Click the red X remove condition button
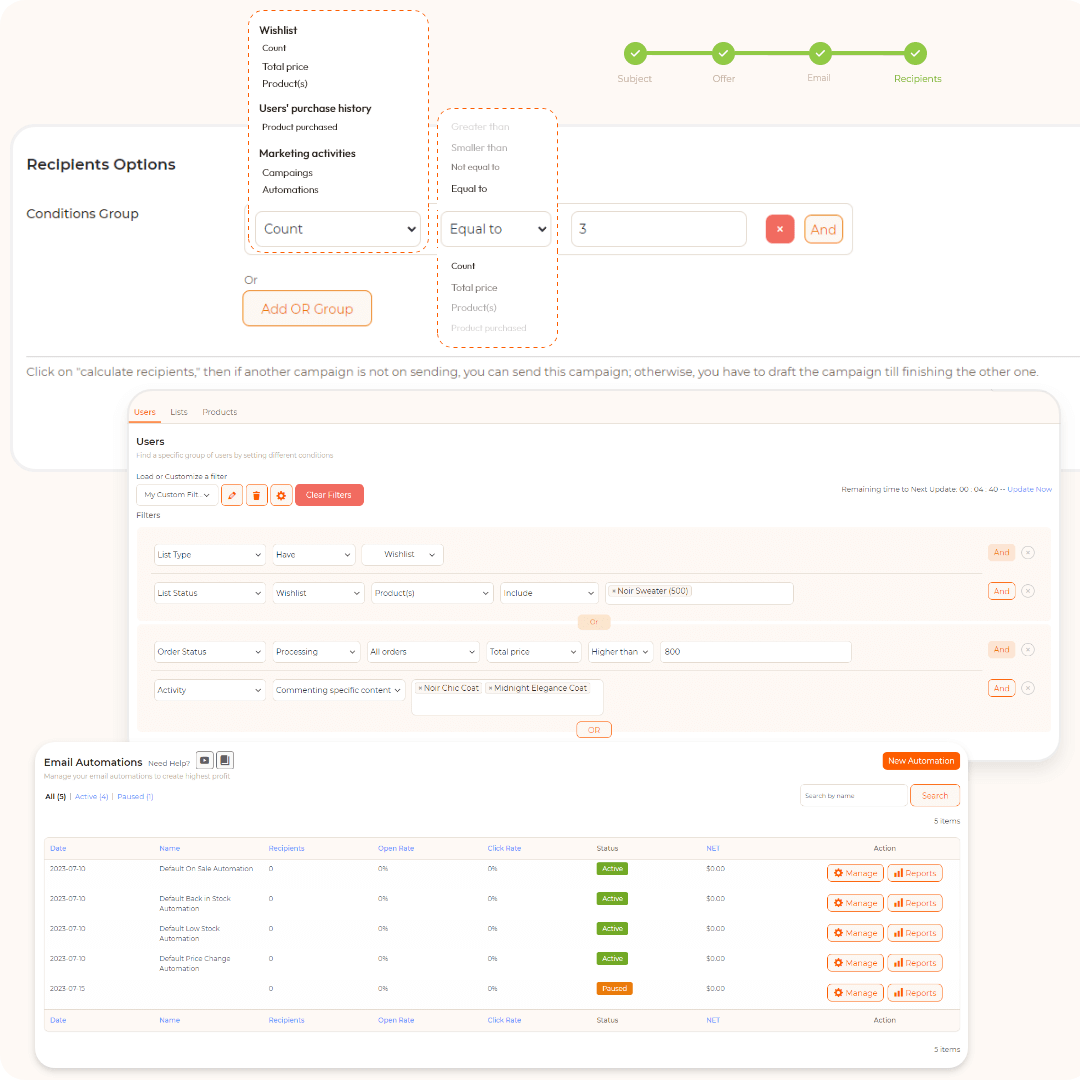This screenshot has height=1080, width=1080. click(780, 229)
